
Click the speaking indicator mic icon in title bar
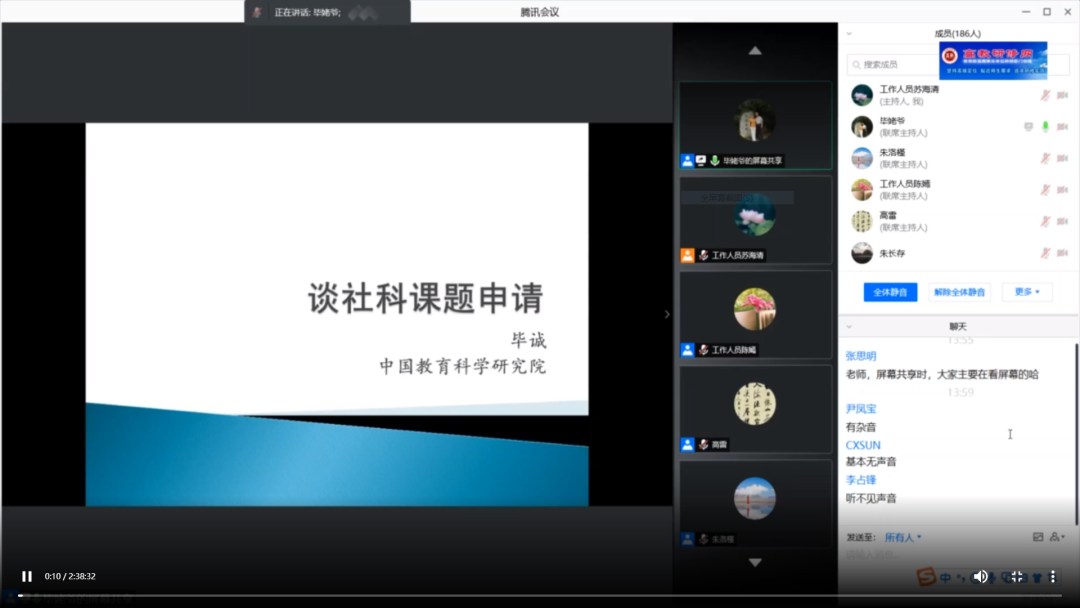pos(257,12)
